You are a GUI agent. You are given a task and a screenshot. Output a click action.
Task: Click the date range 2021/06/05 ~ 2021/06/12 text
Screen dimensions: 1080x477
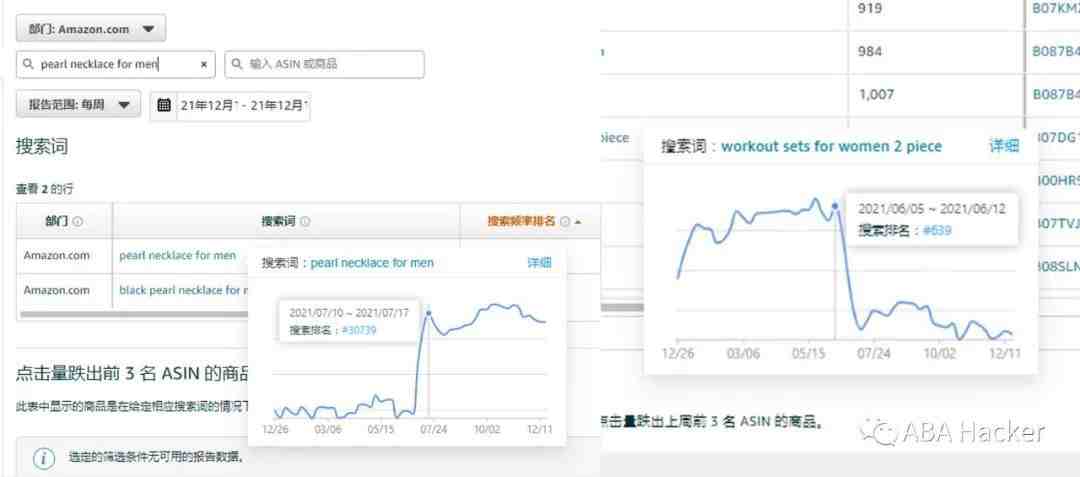[x=931, y=209]
